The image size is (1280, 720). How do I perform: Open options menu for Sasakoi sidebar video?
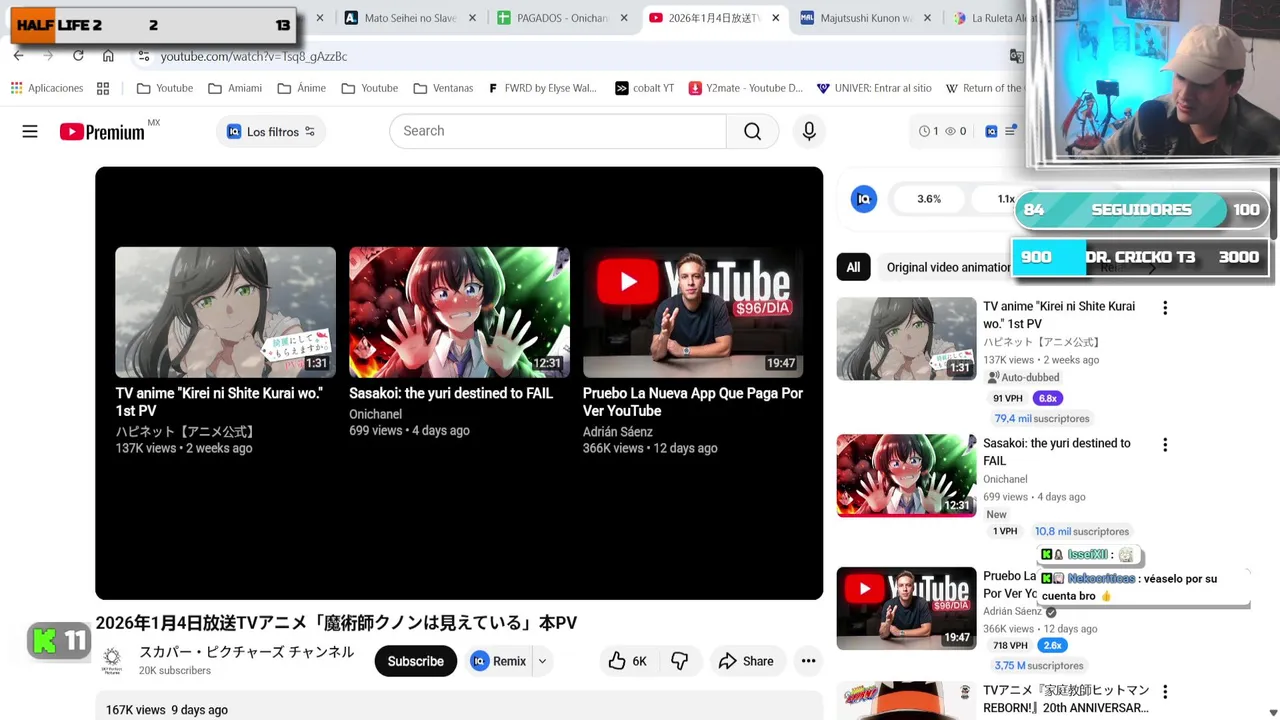1165,445
